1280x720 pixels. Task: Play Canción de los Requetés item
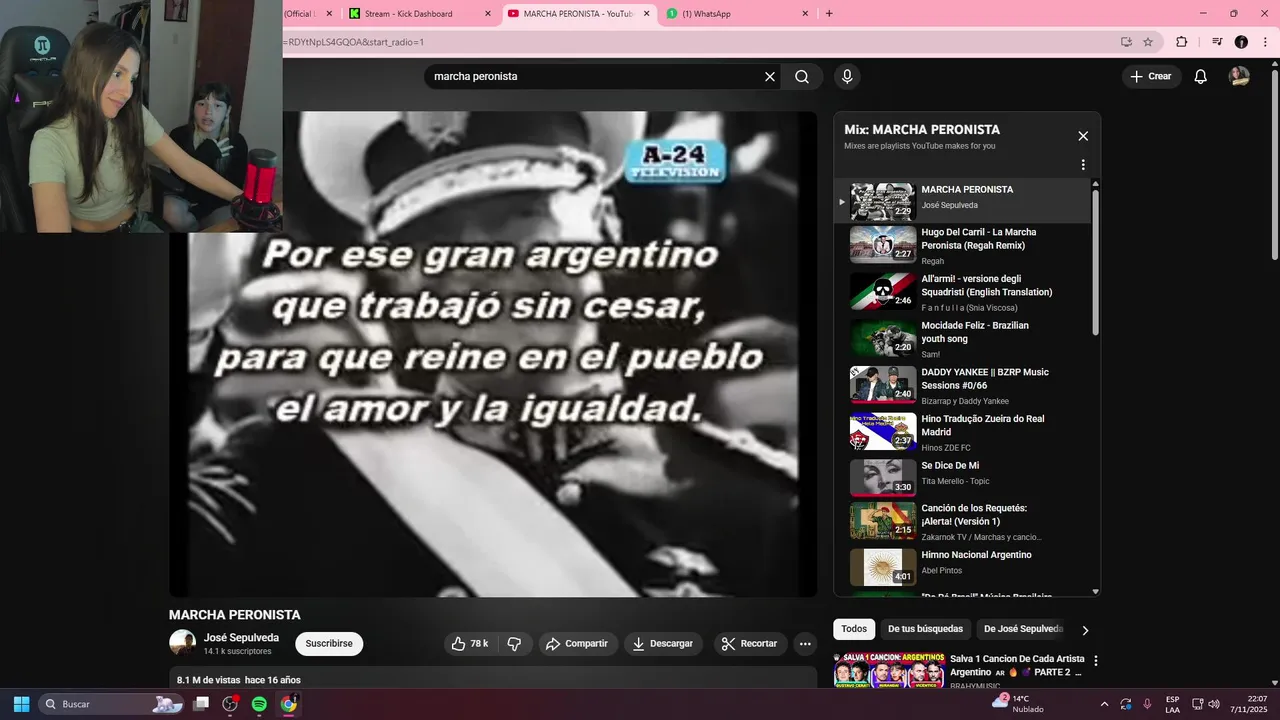(964, 521)
